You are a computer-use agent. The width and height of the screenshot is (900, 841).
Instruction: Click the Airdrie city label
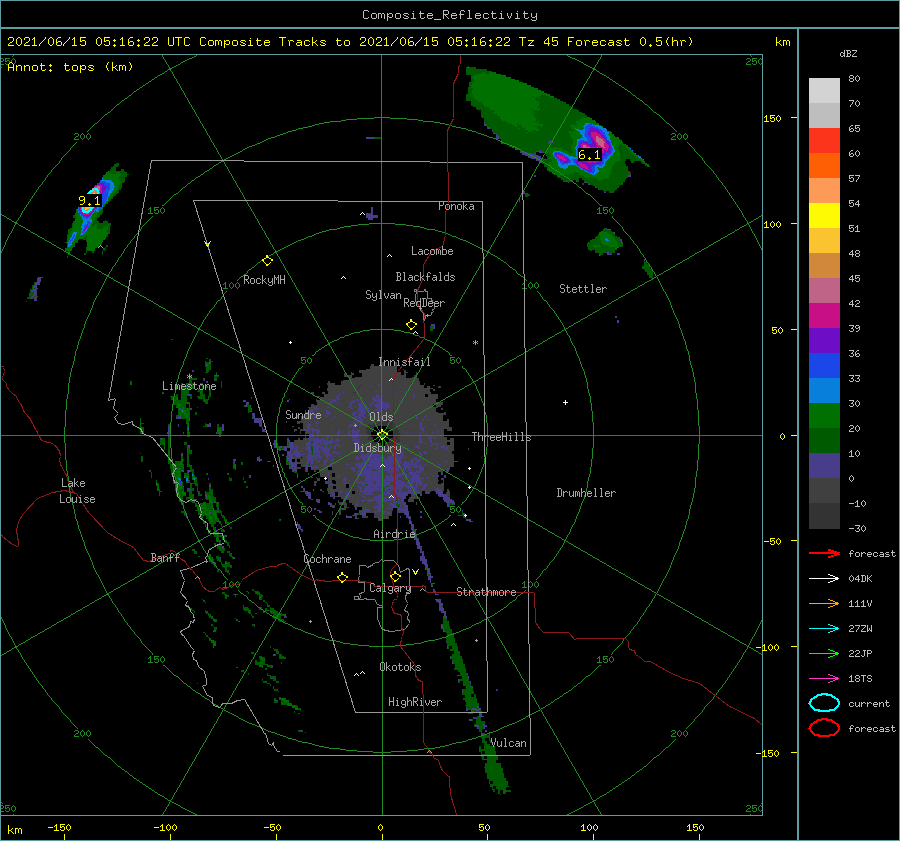394,534
